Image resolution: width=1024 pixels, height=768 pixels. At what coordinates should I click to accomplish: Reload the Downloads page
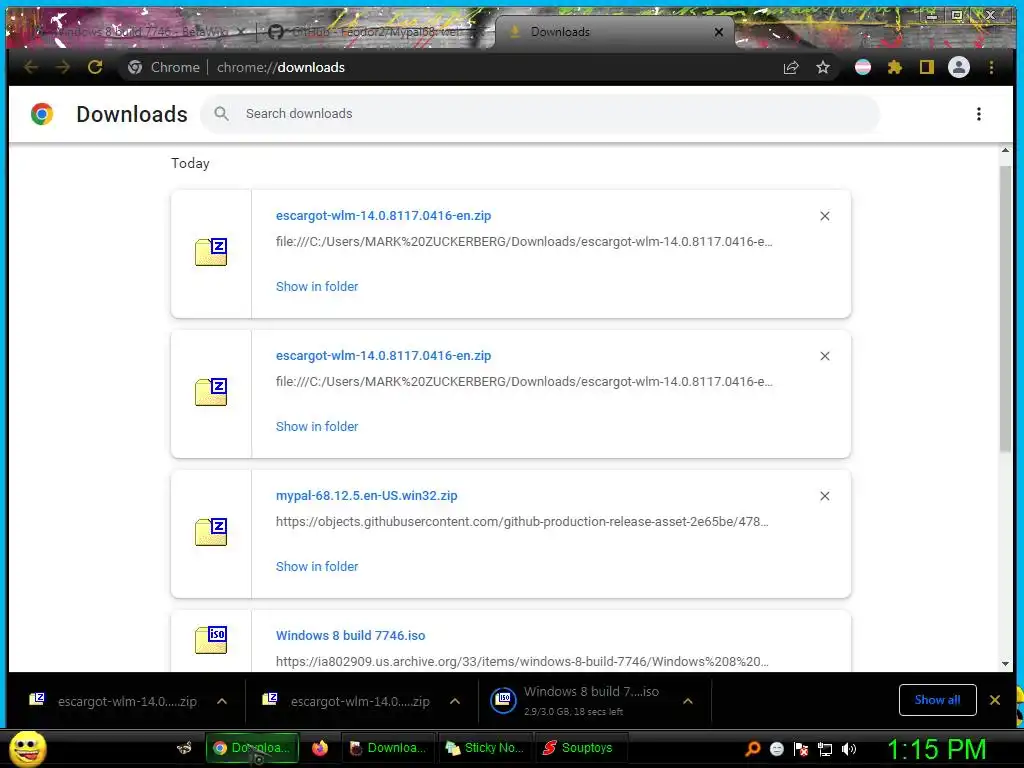(x=95, y=67)
